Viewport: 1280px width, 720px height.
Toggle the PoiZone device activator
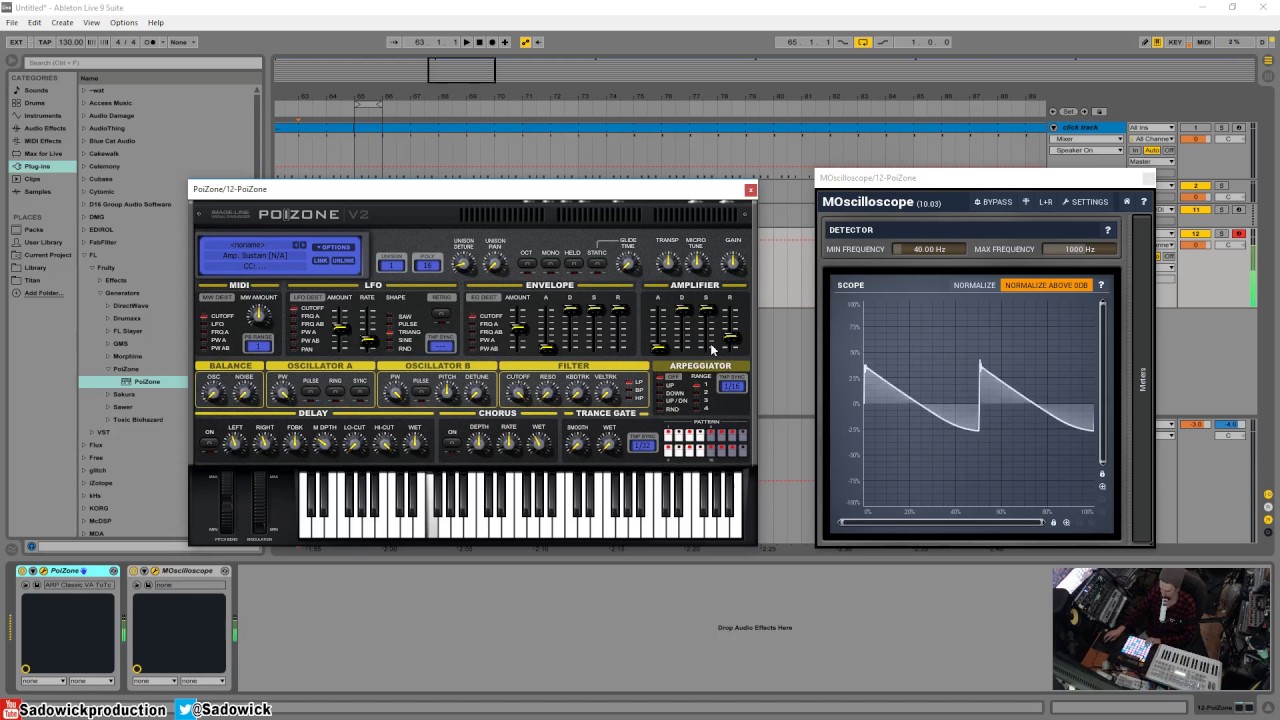[x=23, y=571]
